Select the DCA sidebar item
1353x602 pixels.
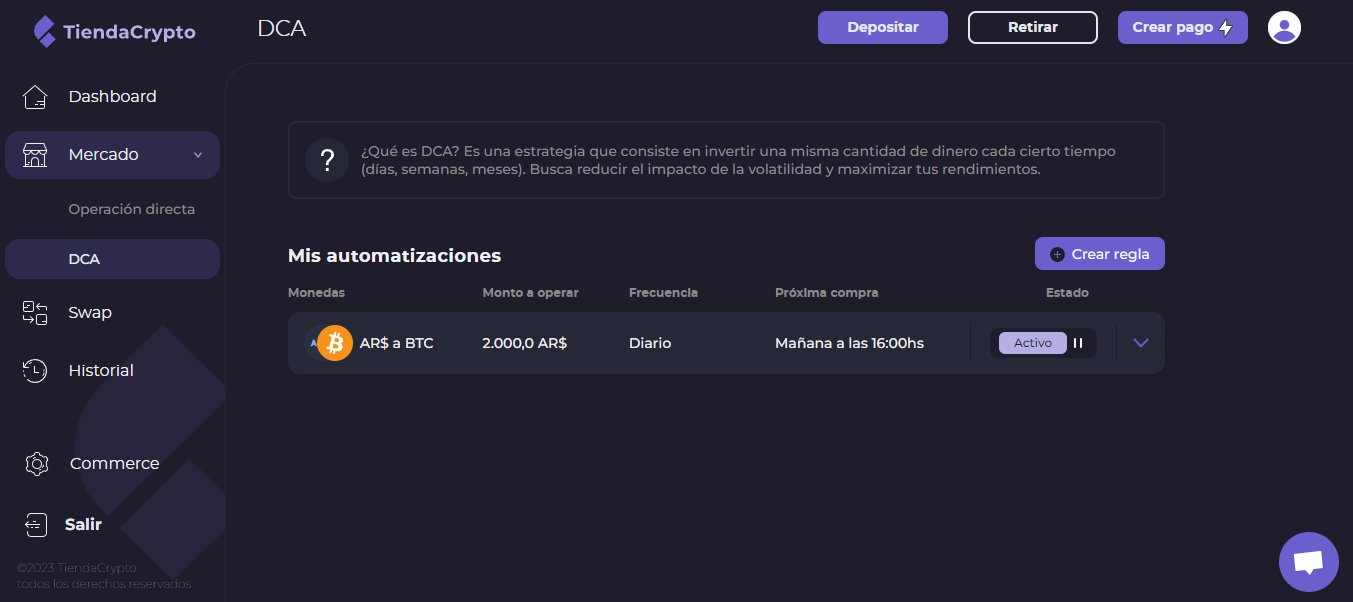pyautogui.click(x=84, y=259)
